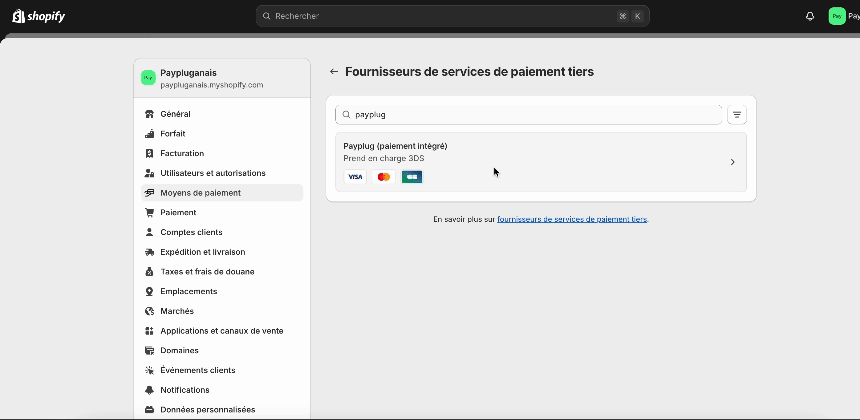860x420 pixels.
Task: Click the Shopify logo
Action: (38, 16)
